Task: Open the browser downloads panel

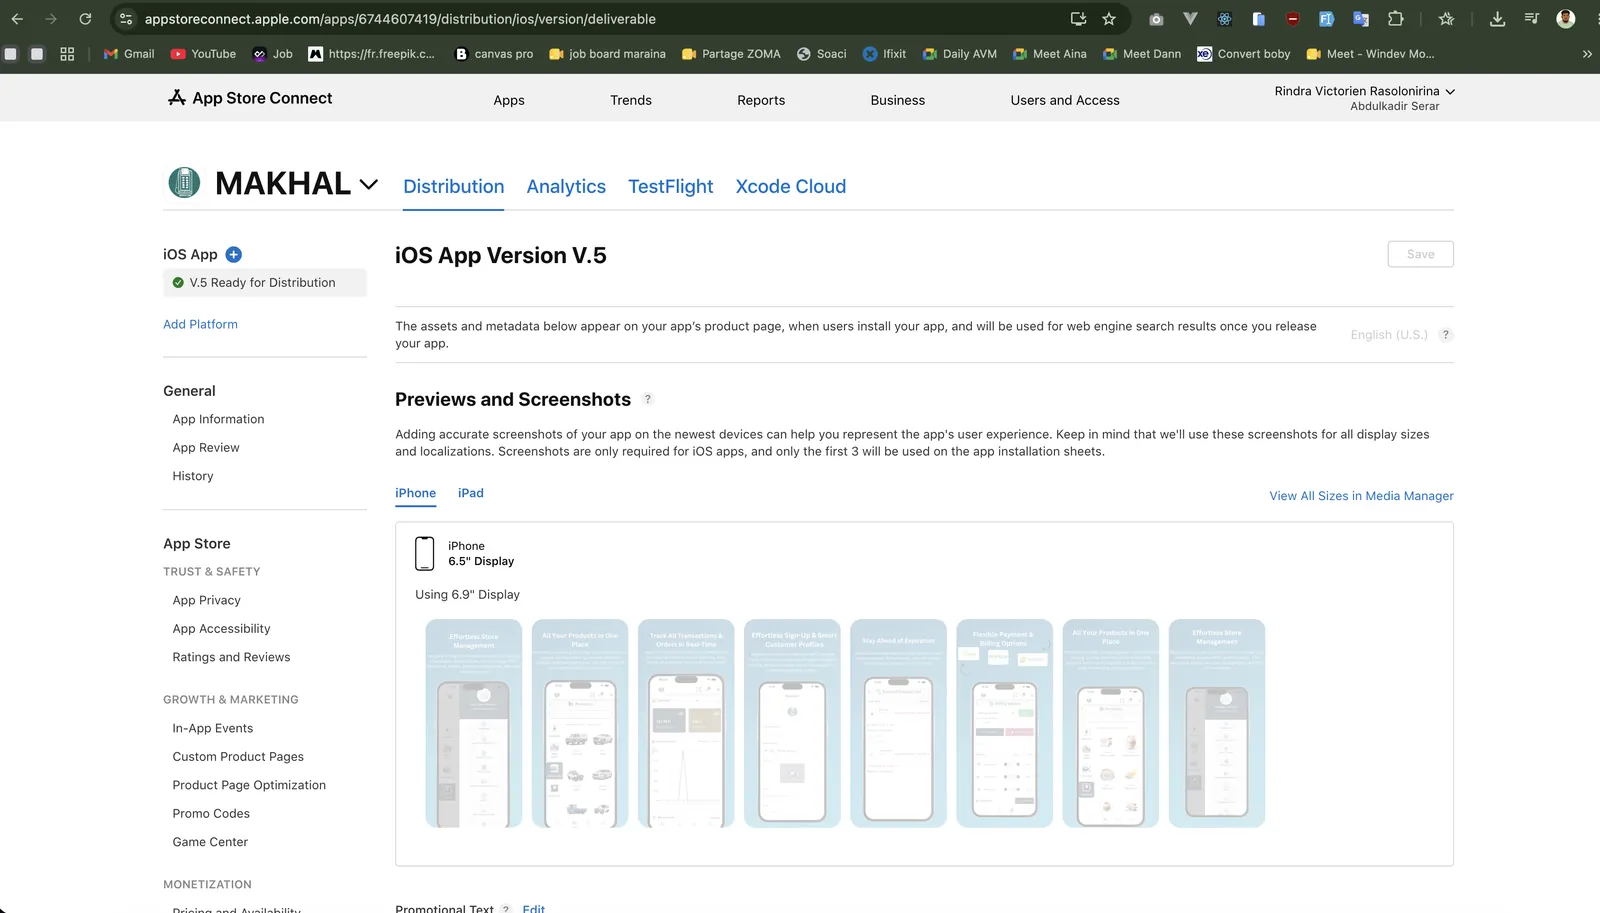Action: click(1497, 19)
